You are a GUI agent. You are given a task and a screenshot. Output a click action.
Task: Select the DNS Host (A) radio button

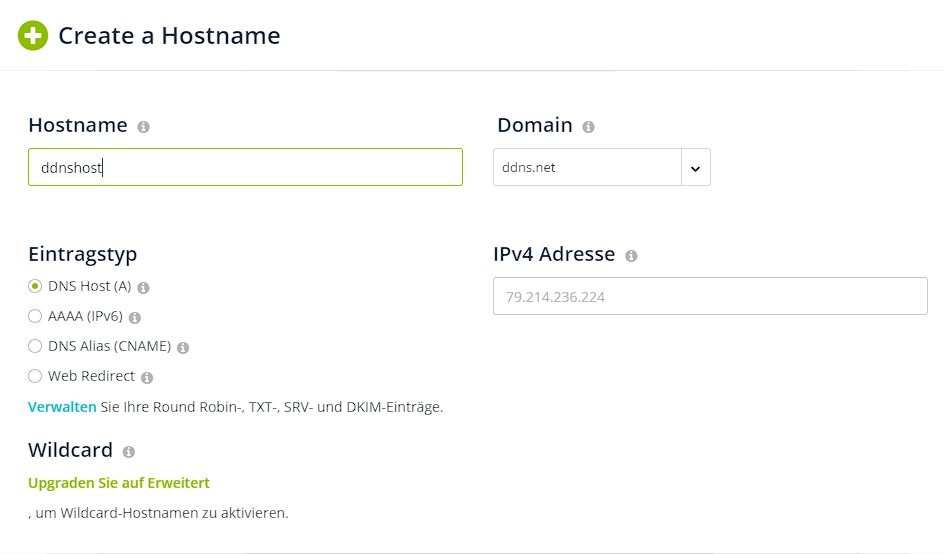point(35,287)
